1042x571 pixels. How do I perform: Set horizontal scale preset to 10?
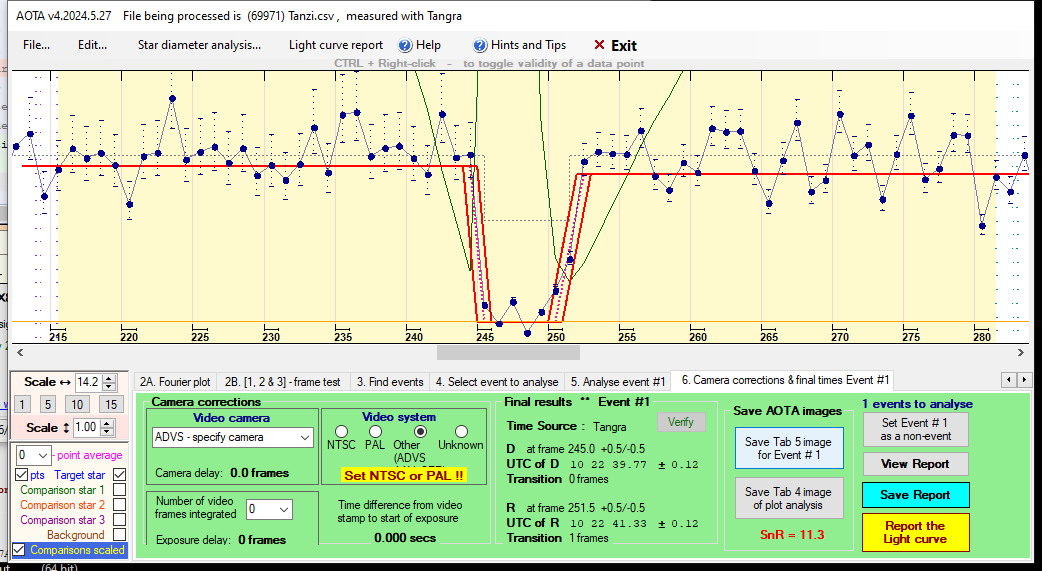click(x=77, y=404)
